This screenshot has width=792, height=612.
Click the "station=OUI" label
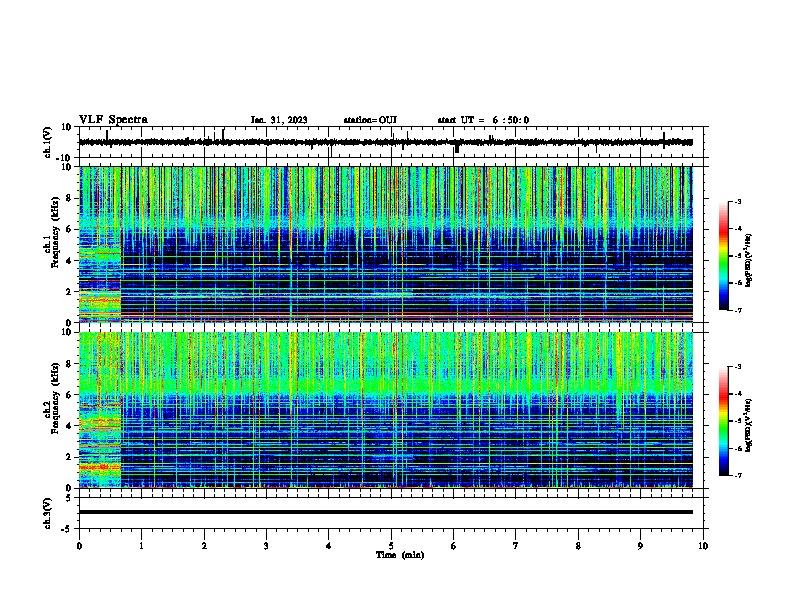point(370,120)
